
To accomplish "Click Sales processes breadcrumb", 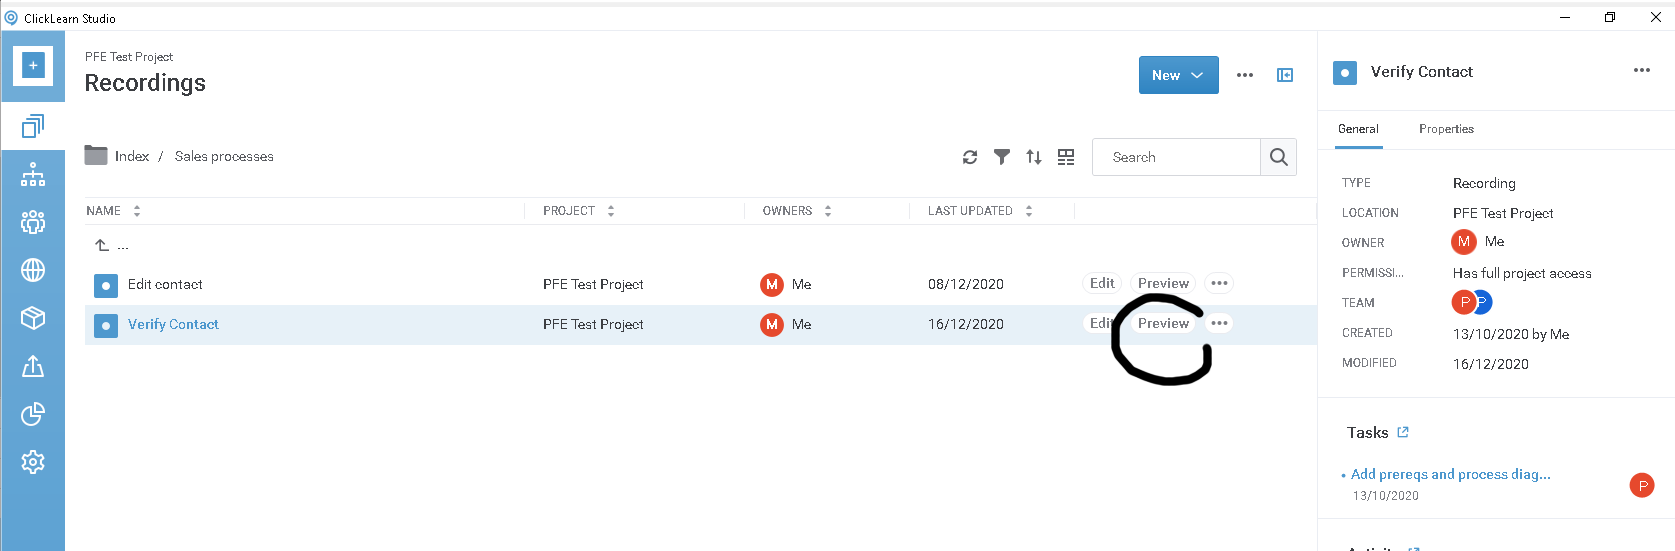I will click(224, 156).
